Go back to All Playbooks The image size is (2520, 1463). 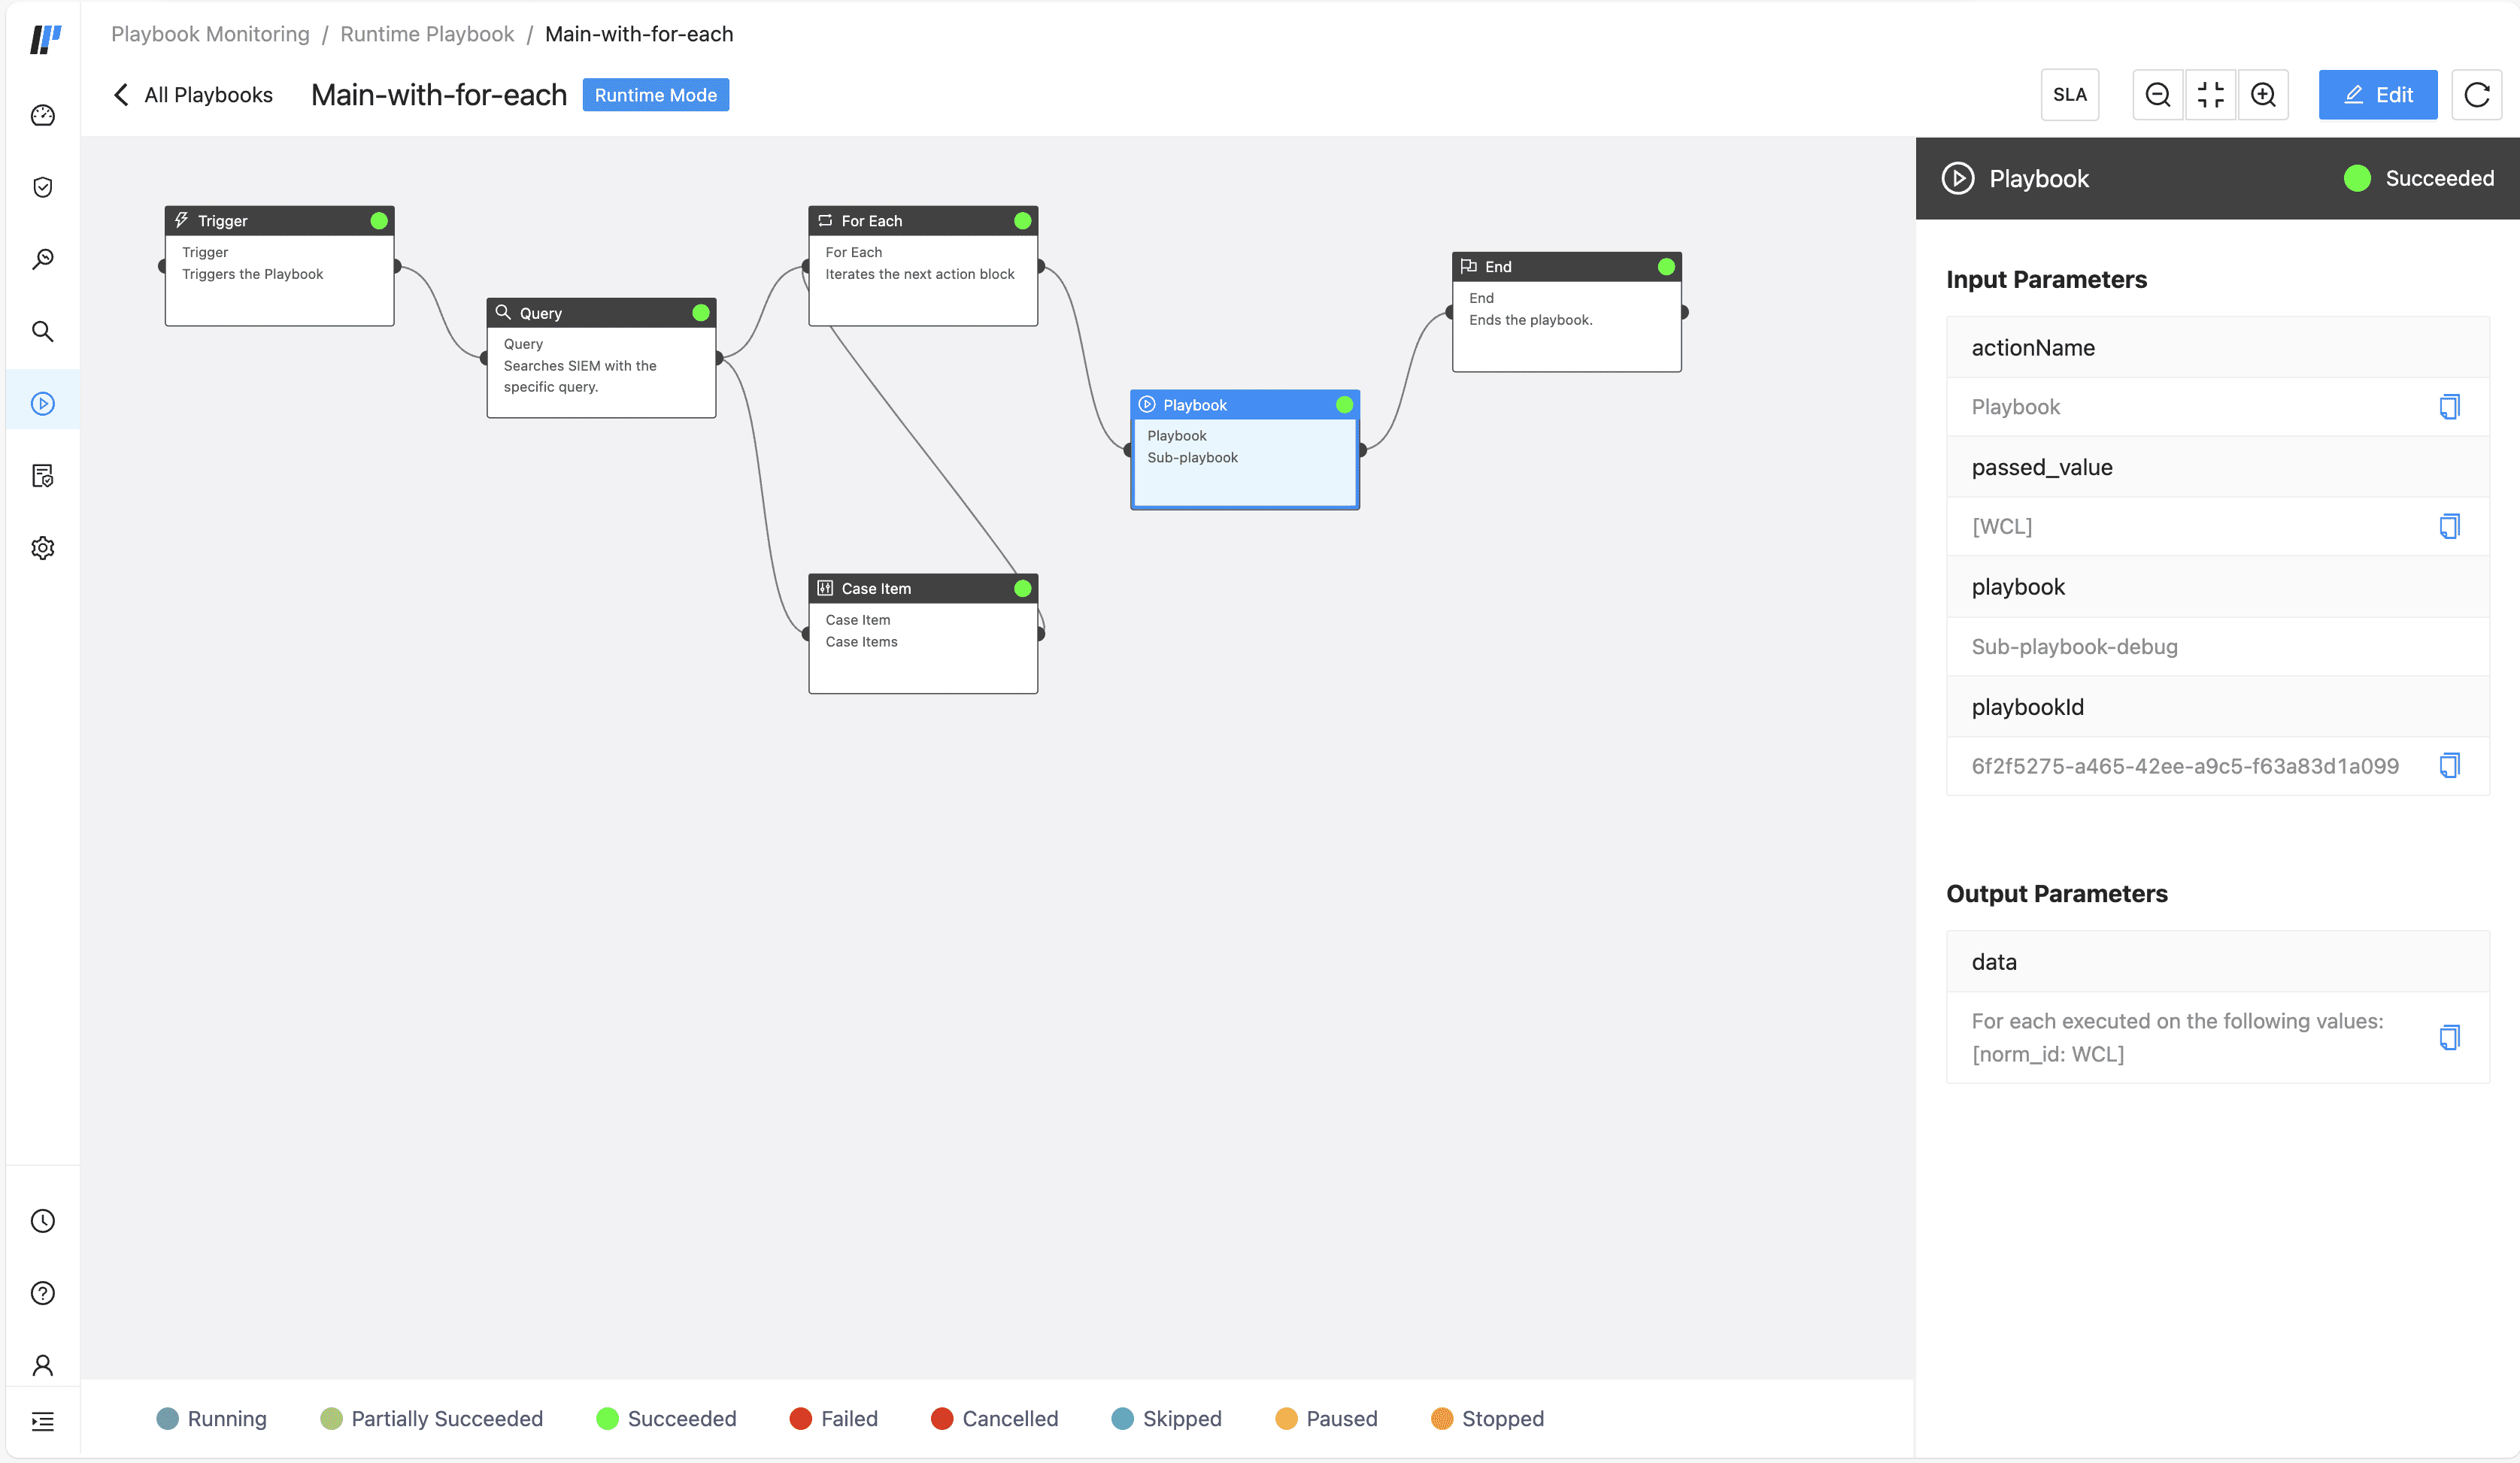coord(193,95)
